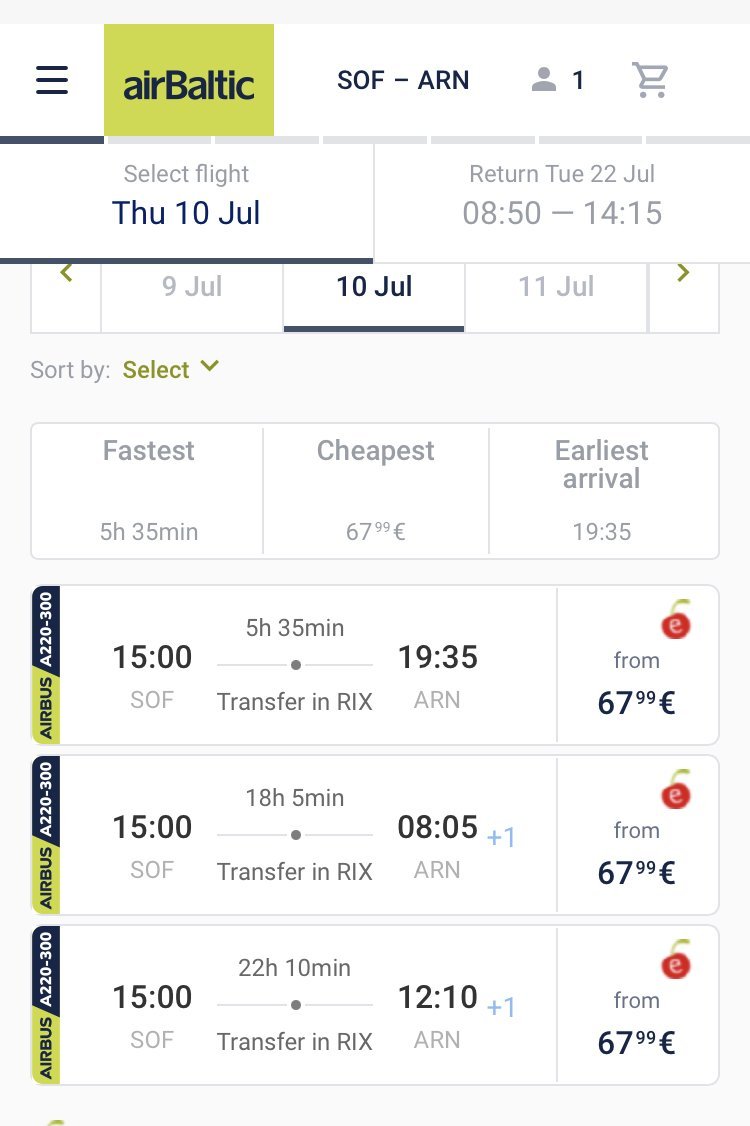The height and width of the screenshot is (1126, 750).
Task: Go to previous dates with left chevron
Action: pos(66,274)
